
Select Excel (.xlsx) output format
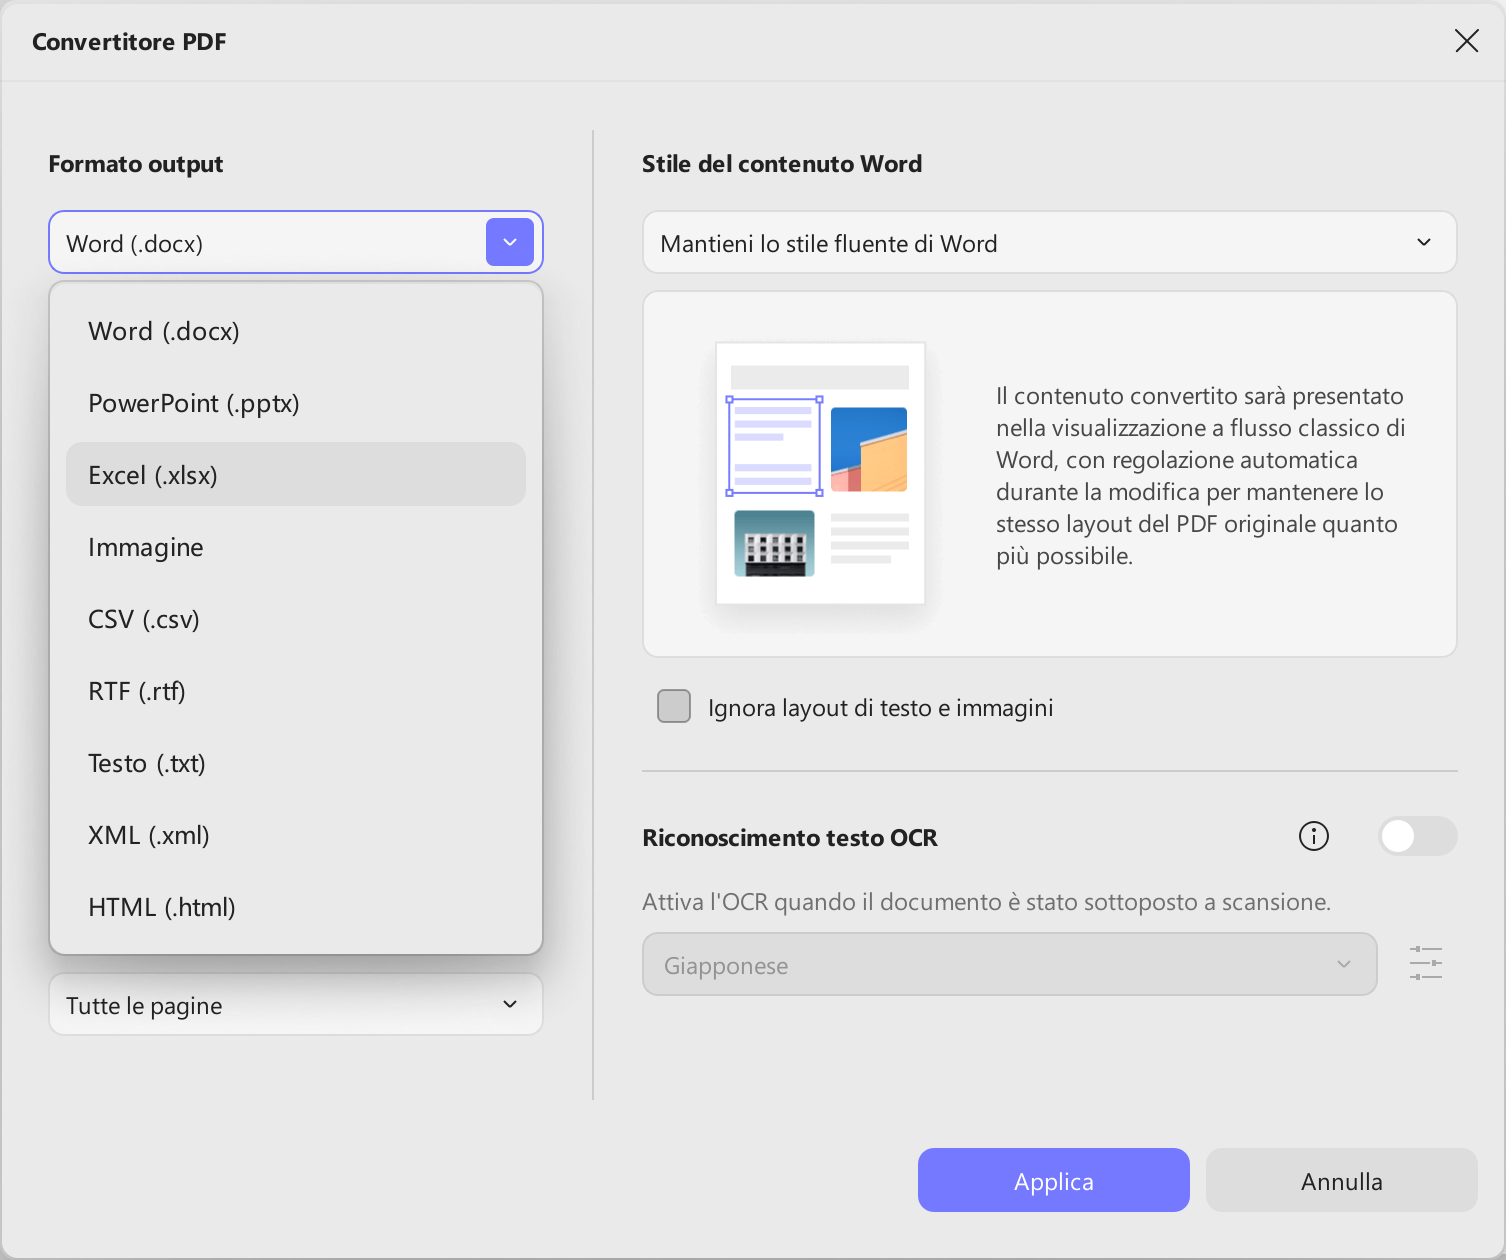pyautogui.click(x=296, y=475)
